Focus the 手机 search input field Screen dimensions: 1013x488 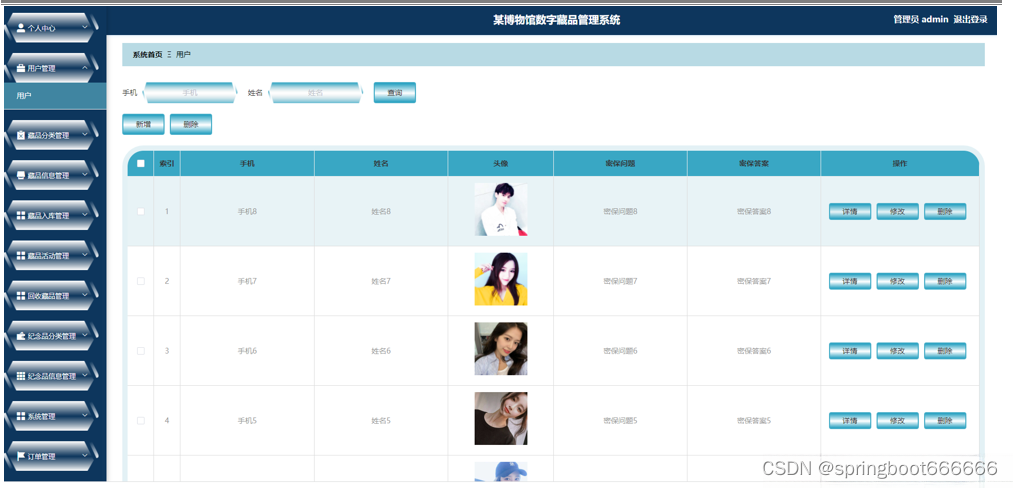click(x=189, y=92)
